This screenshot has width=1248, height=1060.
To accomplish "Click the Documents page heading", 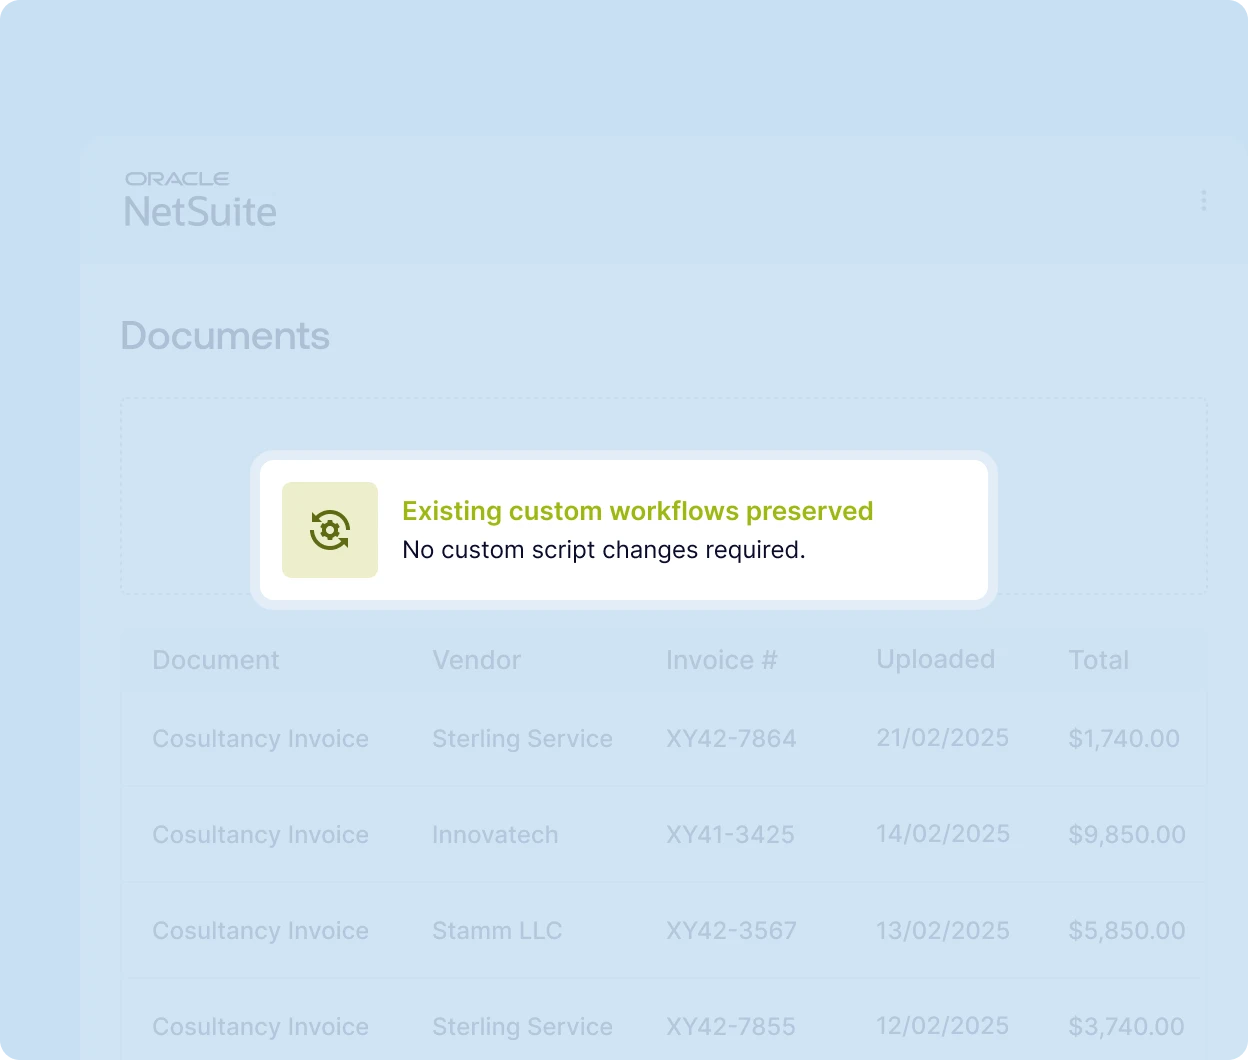I will (x=225, y=336).
